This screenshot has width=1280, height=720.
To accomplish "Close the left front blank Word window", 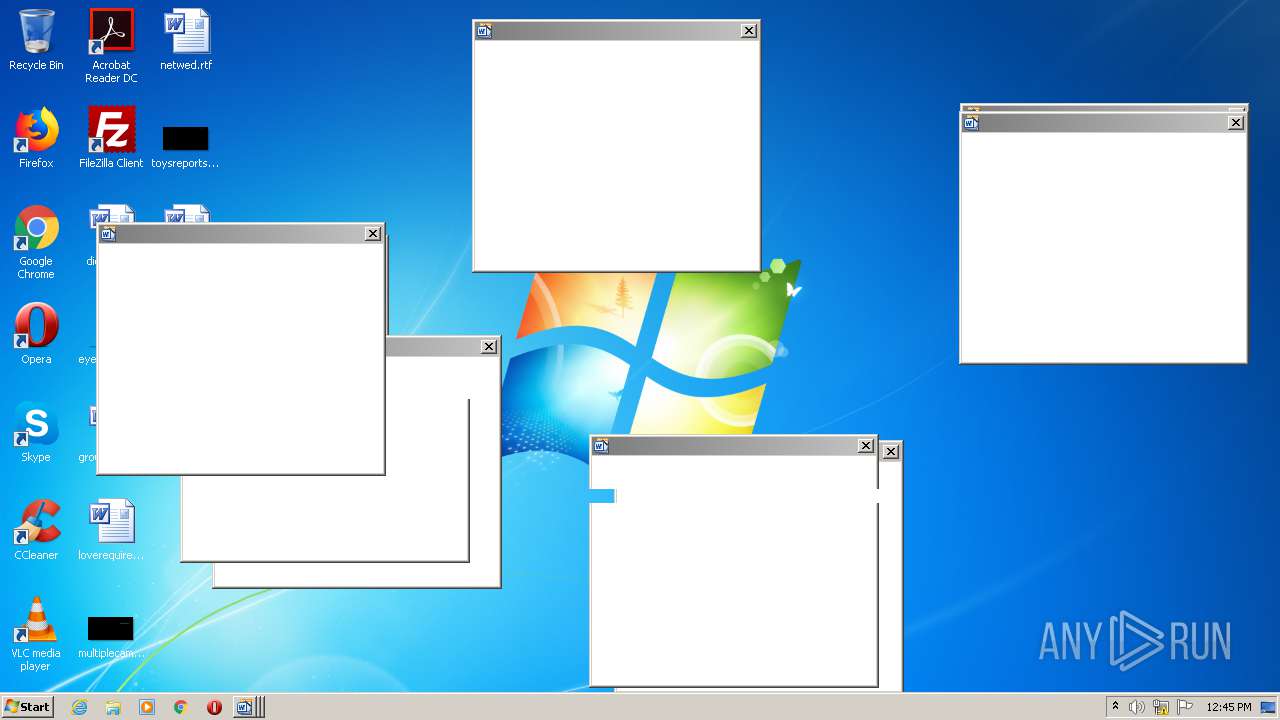I will point(373,234).
